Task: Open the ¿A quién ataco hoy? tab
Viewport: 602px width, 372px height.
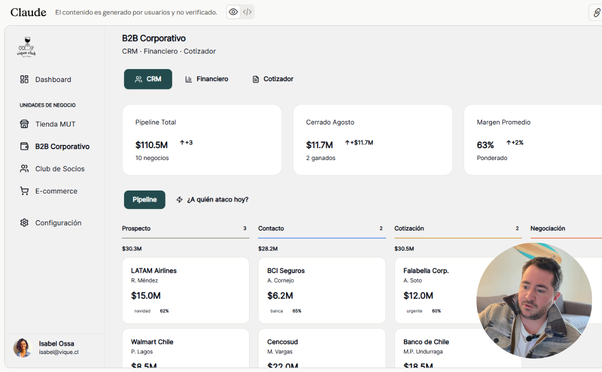Action: point(212,200)
